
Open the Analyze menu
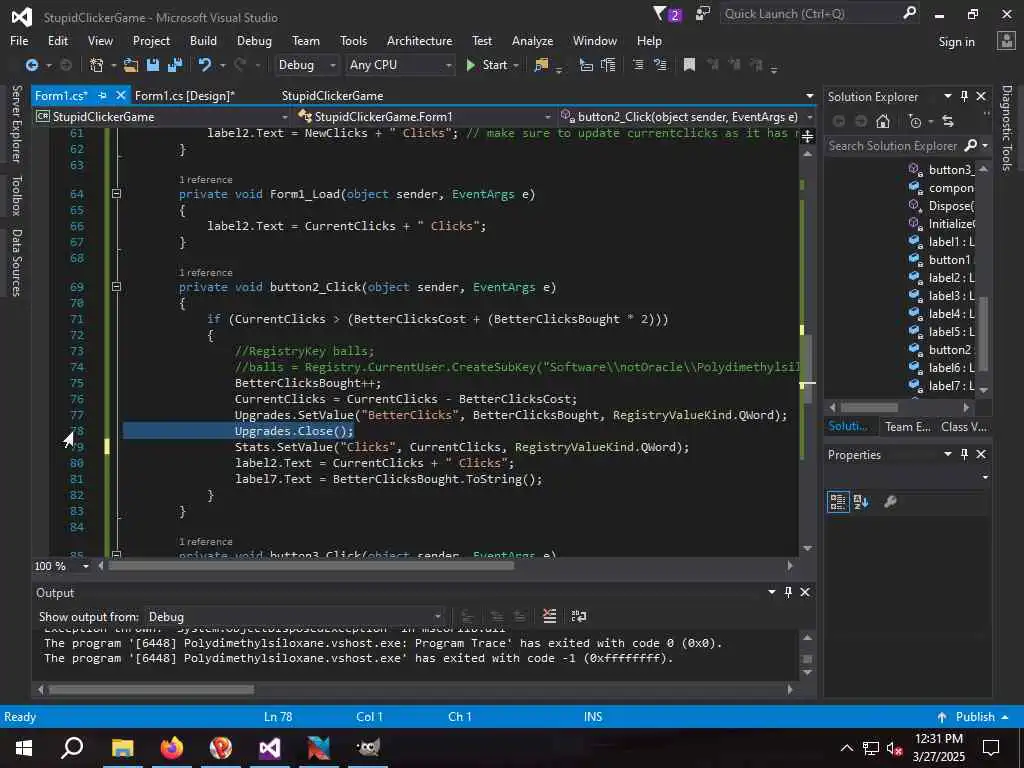pos(532,40)
